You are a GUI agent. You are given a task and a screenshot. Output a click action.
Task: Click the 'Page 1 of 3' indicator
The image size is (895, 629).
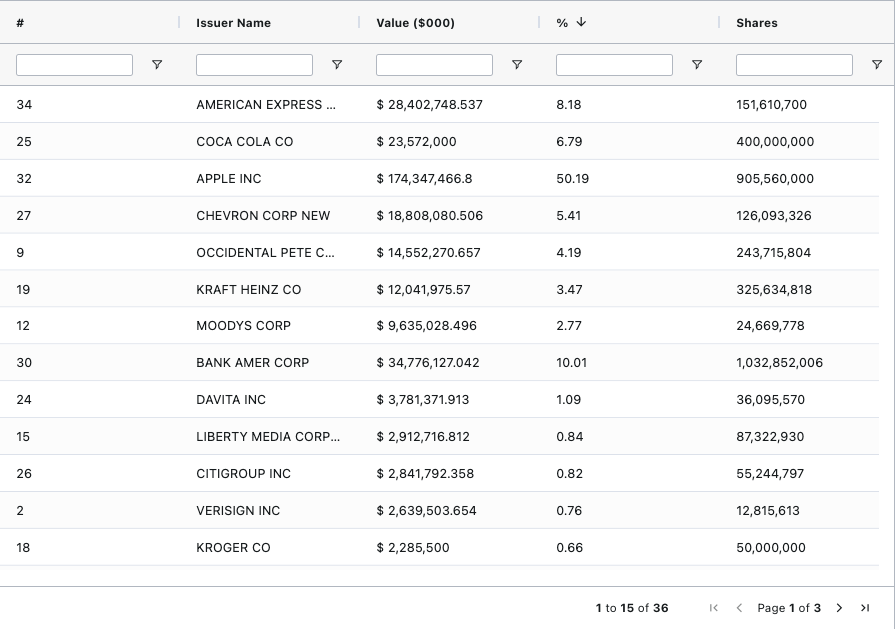click(789, 608)
